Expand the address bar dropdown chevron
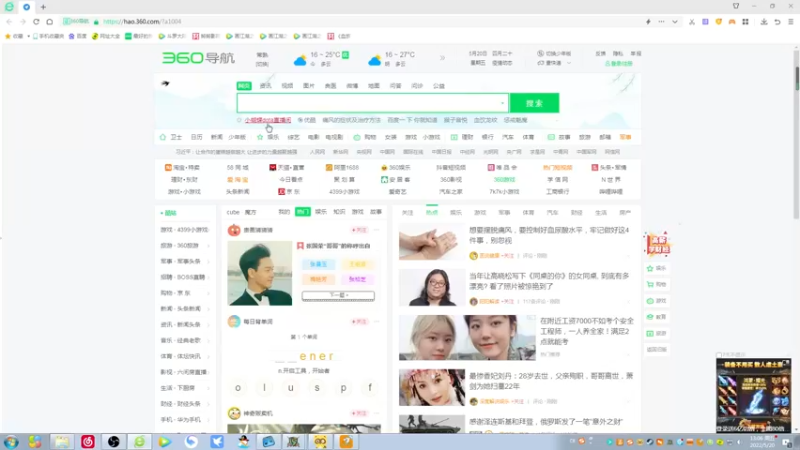 click(675, 21)
